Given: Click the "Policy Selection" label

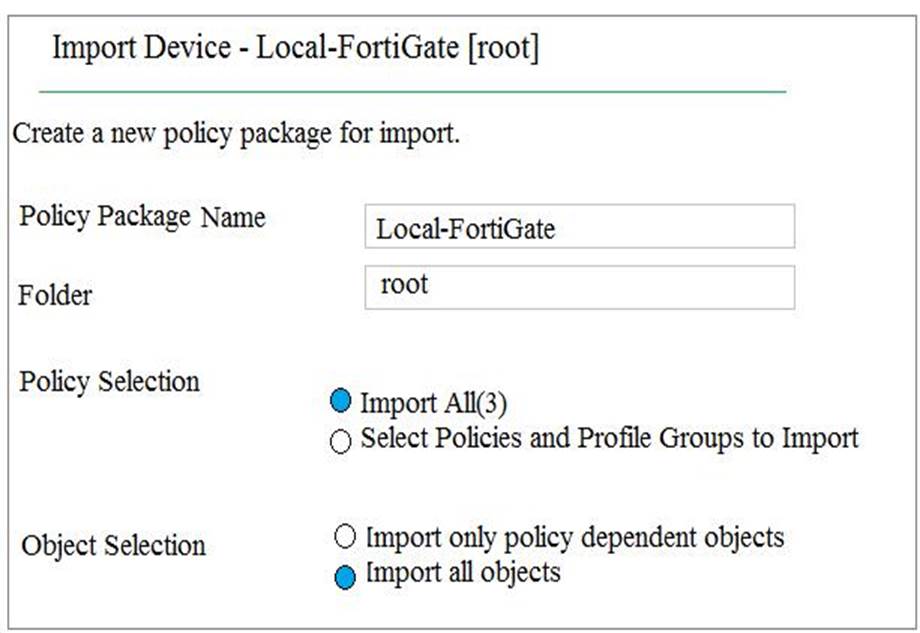Looking at the screenshot, I should (109, 382).
